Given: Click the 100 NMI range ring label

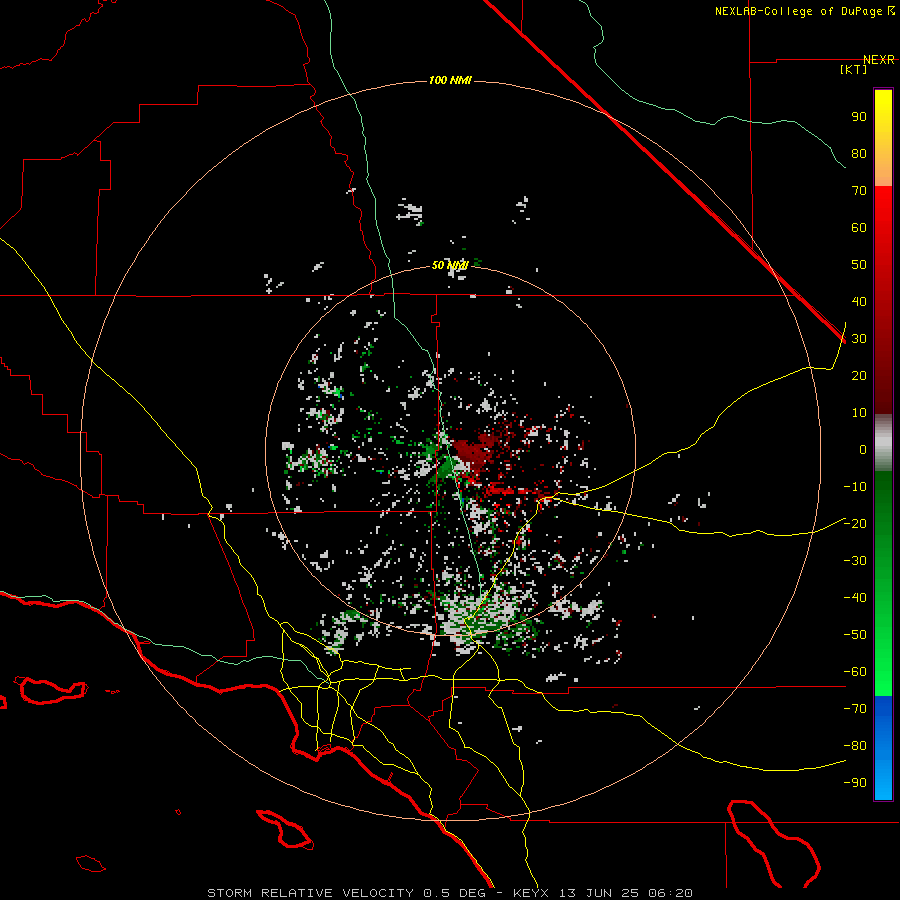Looking at the screenshot, I should pyautogui.click(x=450, y=80).
